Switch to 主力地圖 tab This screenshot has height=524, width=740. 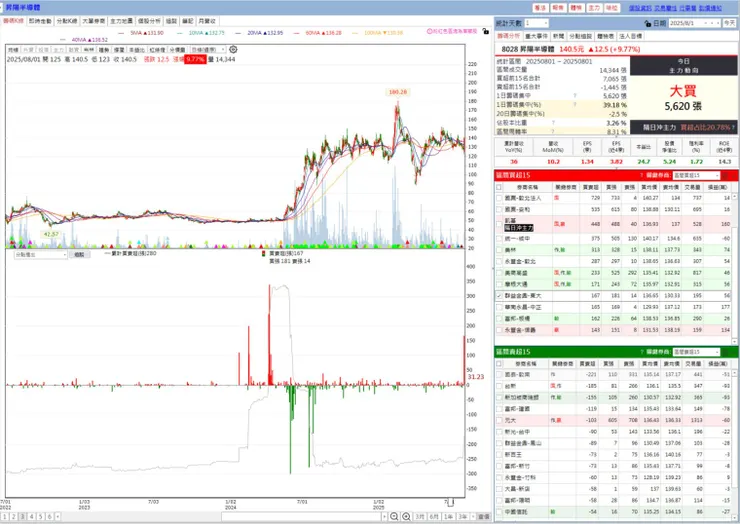tap(121, 21)
